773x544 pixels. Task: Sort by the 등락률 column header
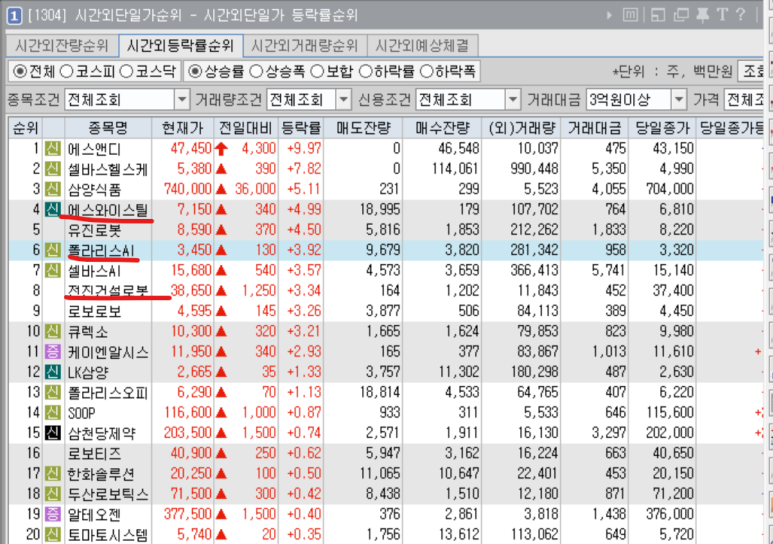click(301, 128)
